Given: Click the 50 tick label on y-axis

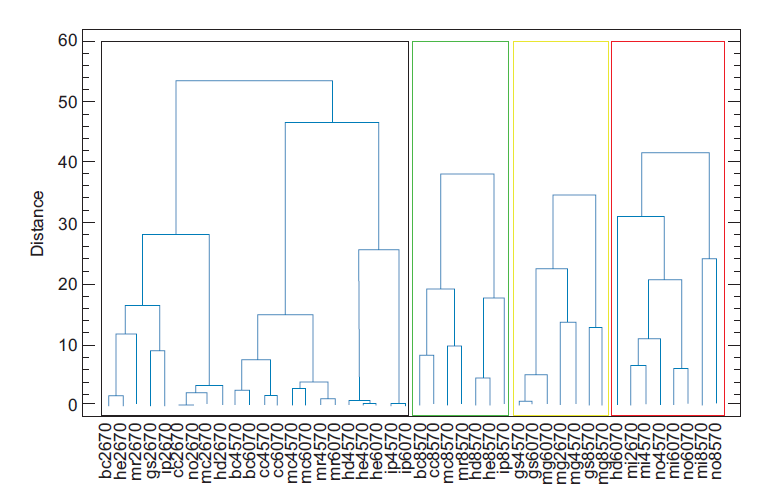Looking at the screenshot, I should (66, 102).
